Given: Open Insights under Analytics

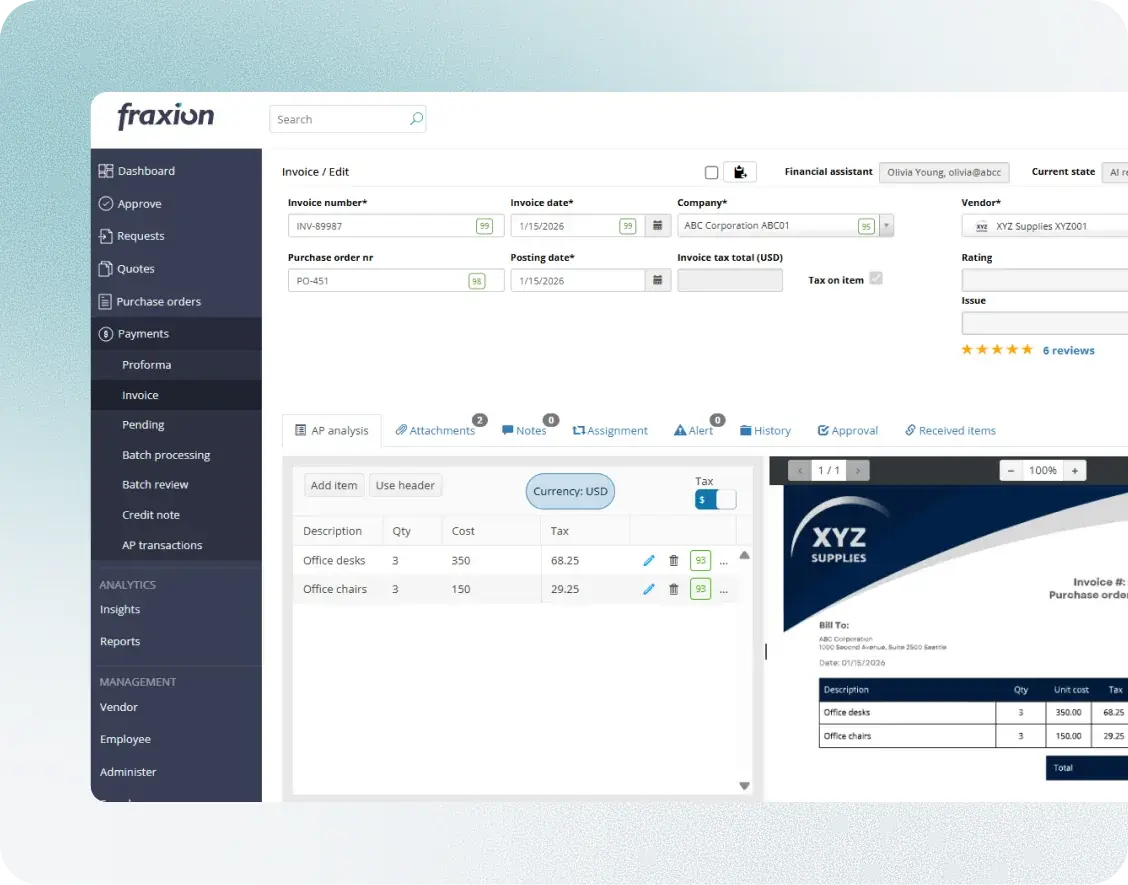Looking at the screenshot, I should coord(120,609).
